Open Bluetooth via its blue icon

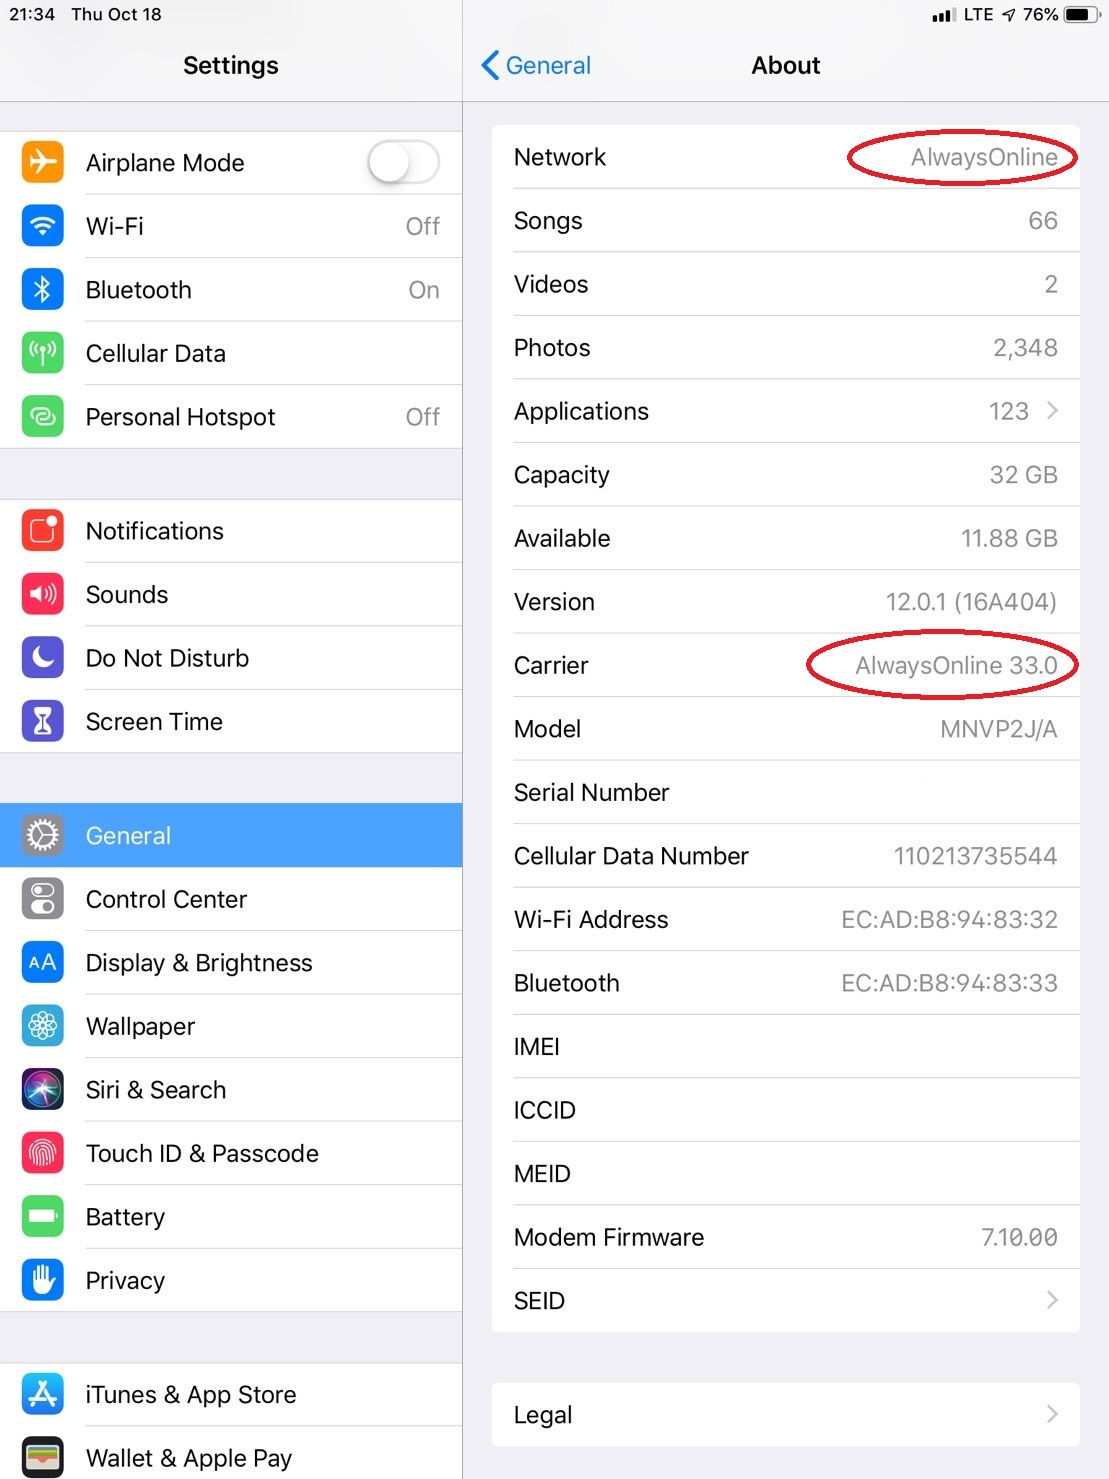(x=43, y=290)
